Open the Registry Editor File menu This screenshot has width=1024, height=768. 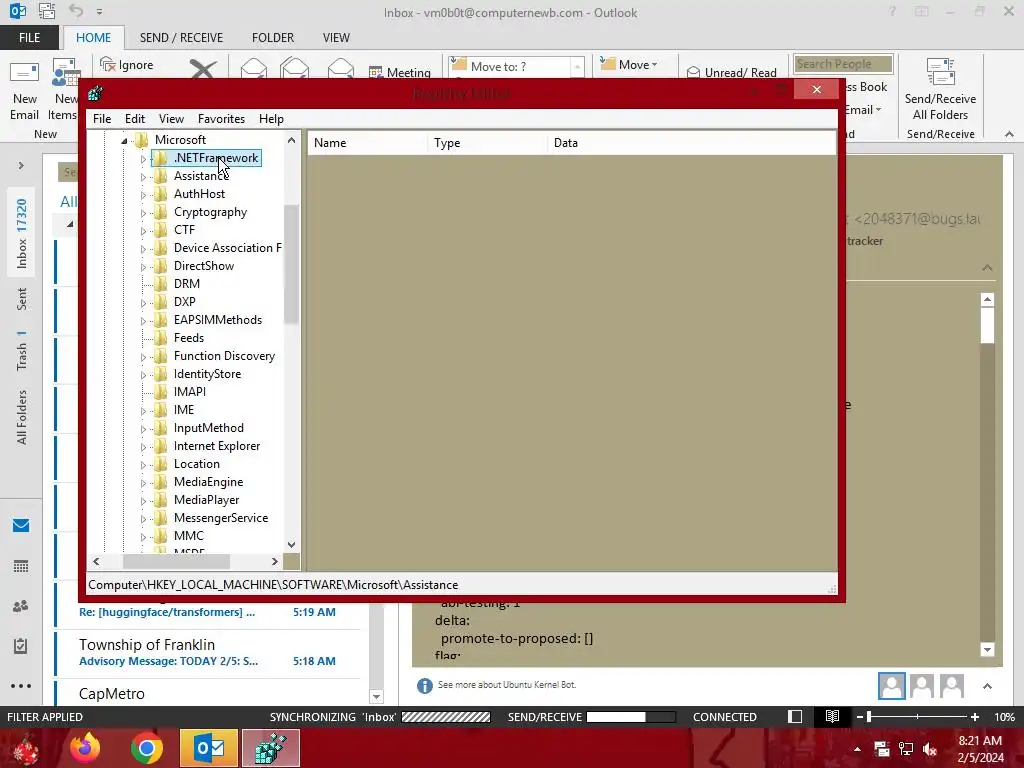click(102, 119)
